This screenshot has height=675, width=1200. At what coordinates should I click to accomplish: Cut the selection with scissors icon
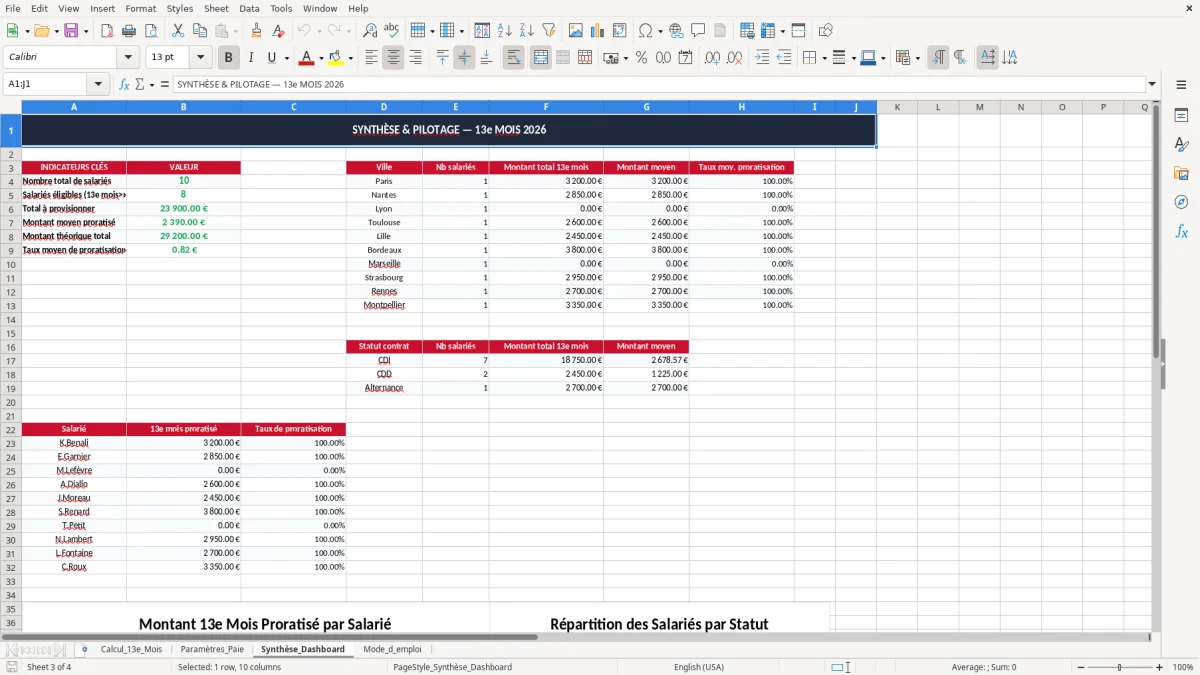[x=178, y=31]
